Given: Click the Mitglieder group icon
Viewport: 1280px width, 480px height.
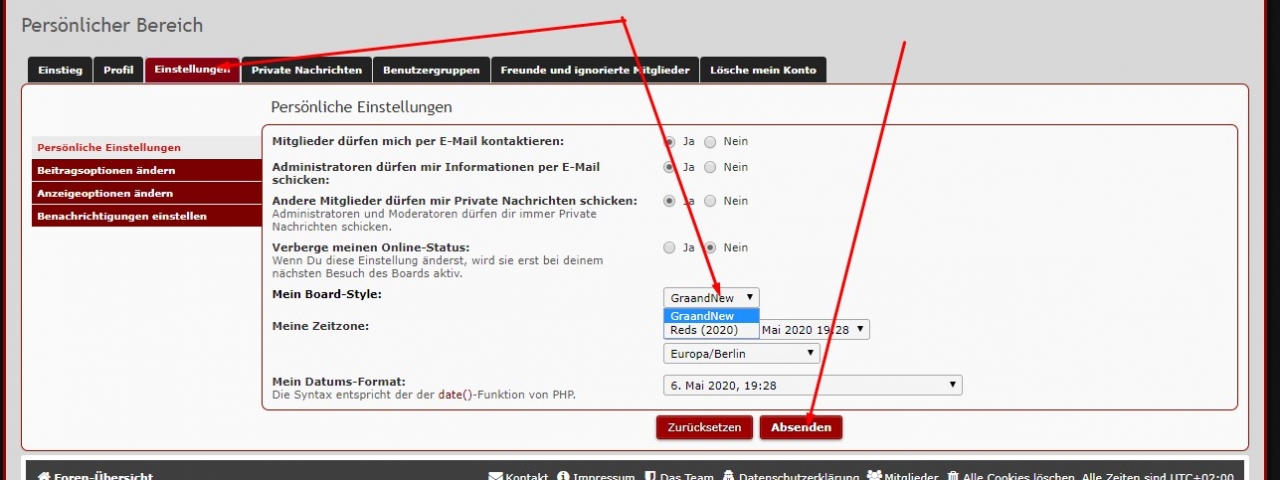Looking at the screenshot, I should (874, 477).
